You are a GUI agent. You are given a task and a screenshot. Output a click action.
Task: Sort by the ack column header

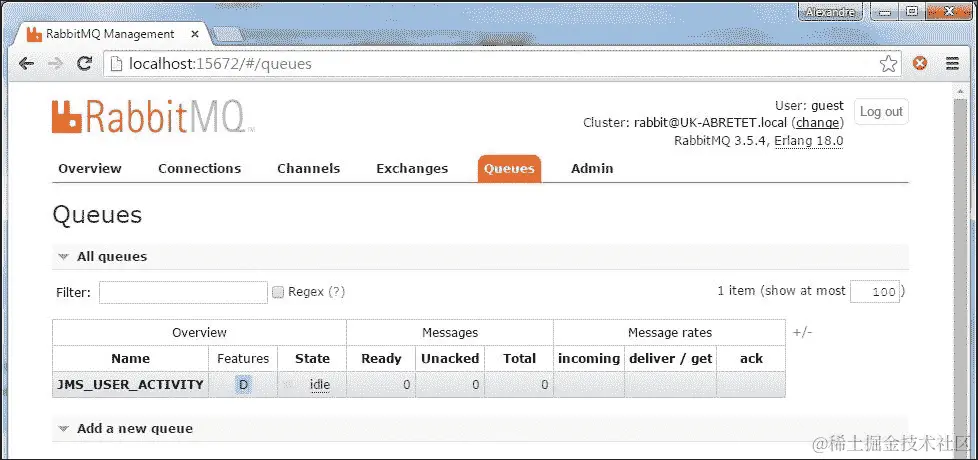[751, 358]
